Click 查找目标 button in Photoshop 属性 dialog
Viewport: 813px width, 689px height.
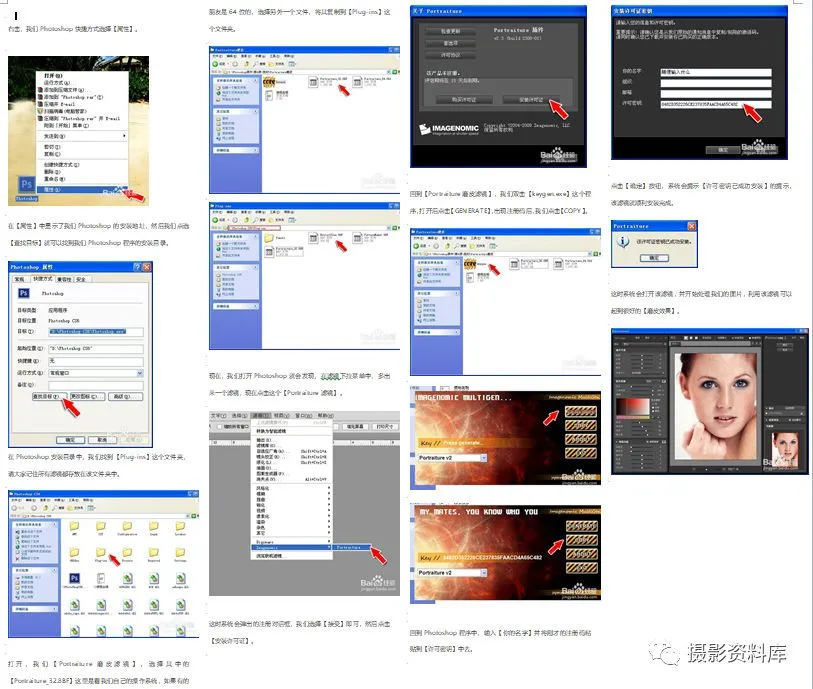[x=49, y=396]
